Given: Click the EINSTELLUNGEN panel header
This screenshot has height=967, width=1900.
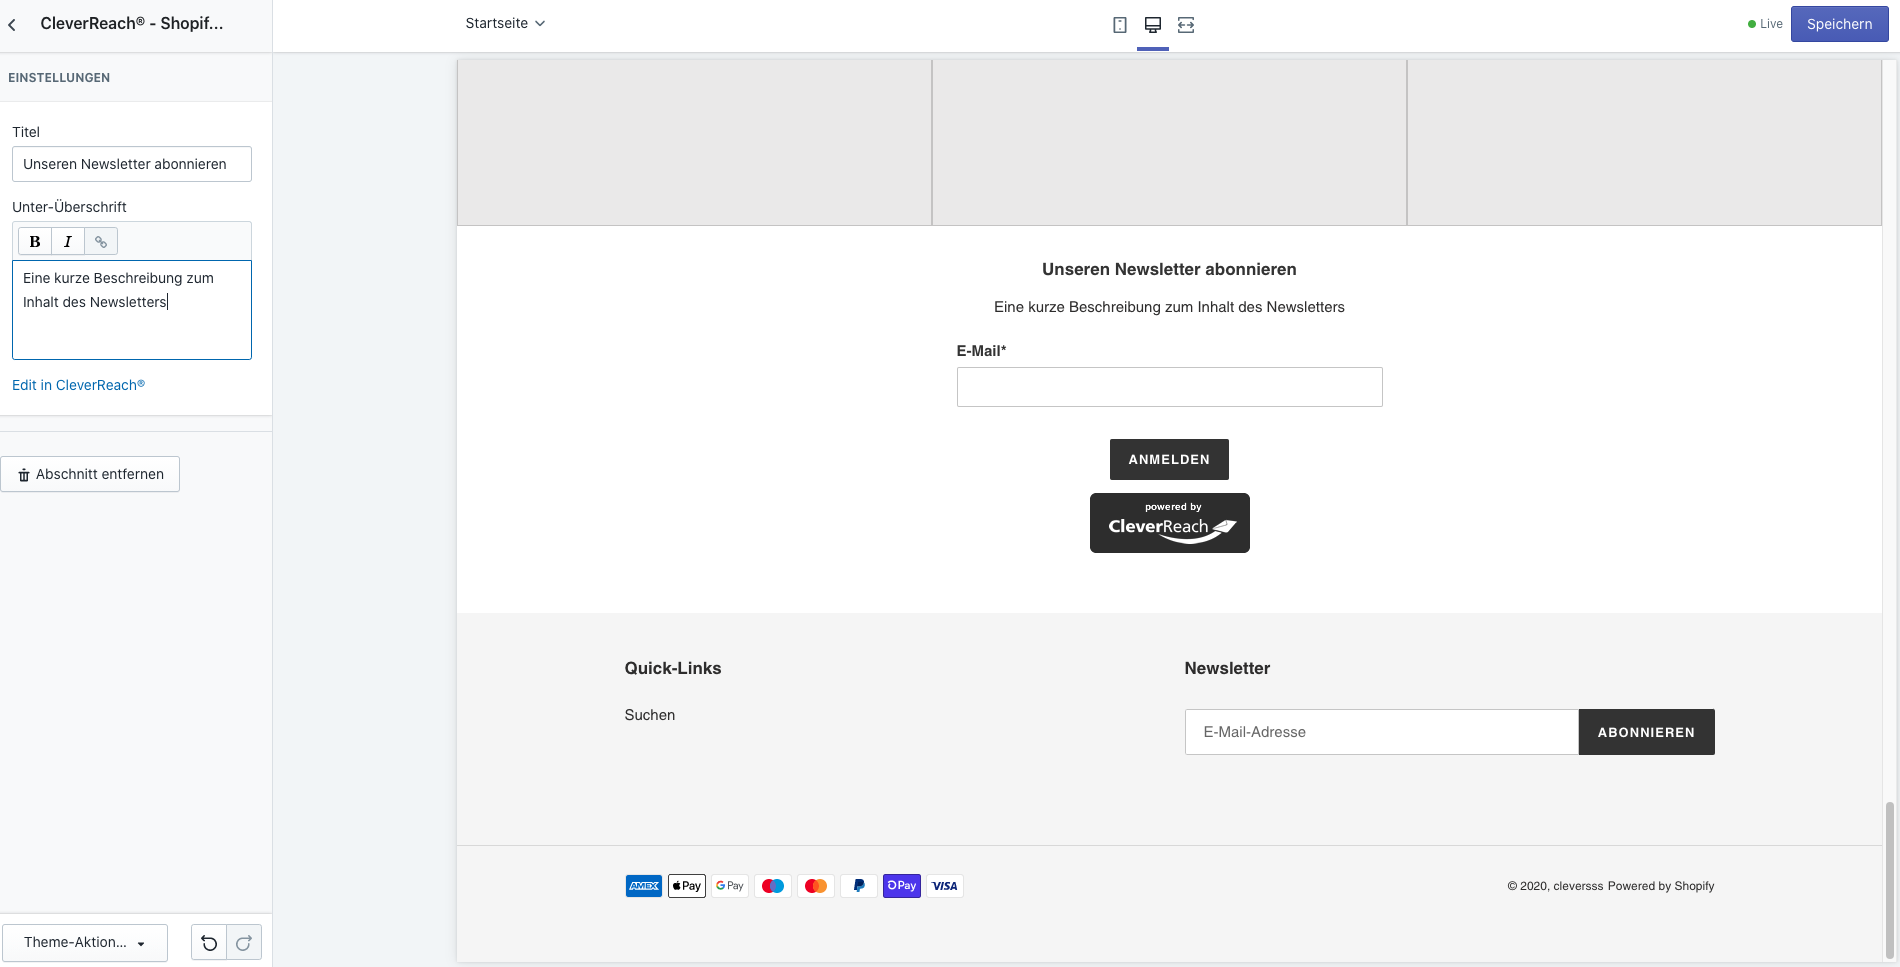Looking at the screenshot, I should click(59, 77).
